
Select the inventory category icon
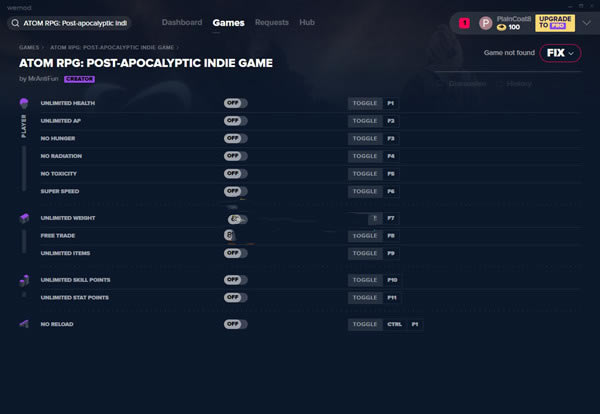[23, 217]
